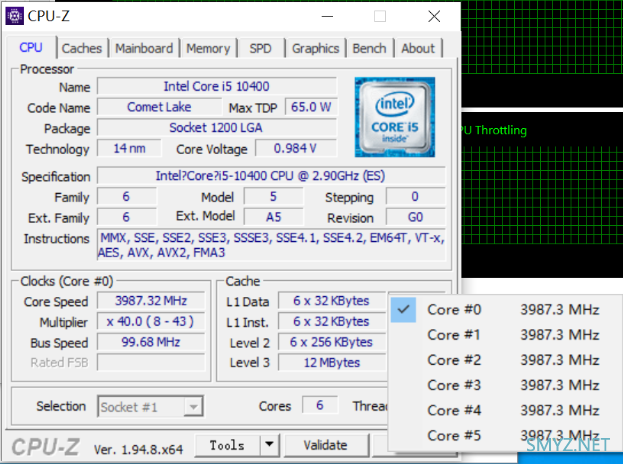The width and height of the screenshot is (623, 464).
Task: Click Ver. 1.94.8.x64 version text
Action: [x=139, y=450]
